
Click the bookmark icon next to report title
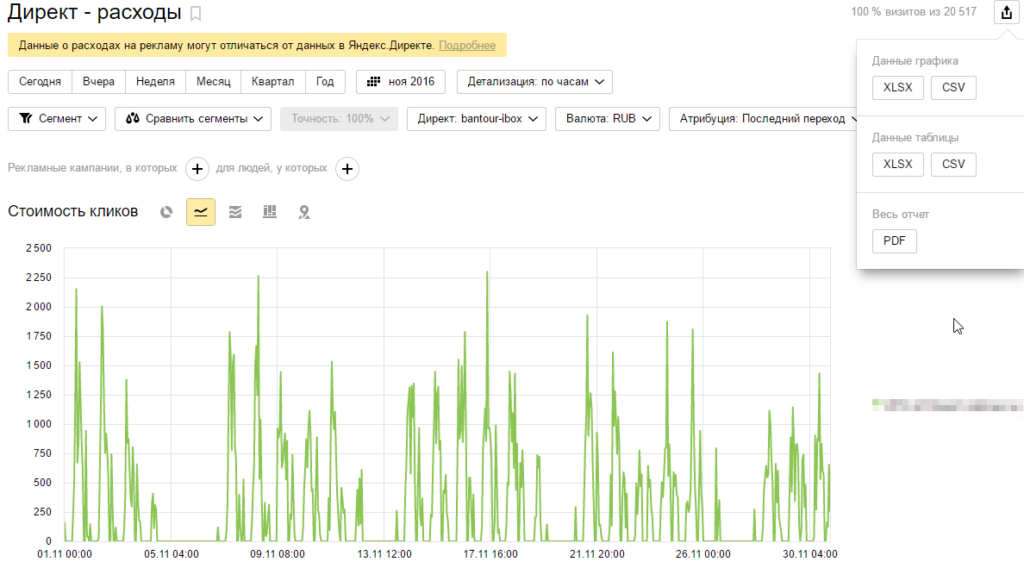pyautogui.click(x=195, y=13)
